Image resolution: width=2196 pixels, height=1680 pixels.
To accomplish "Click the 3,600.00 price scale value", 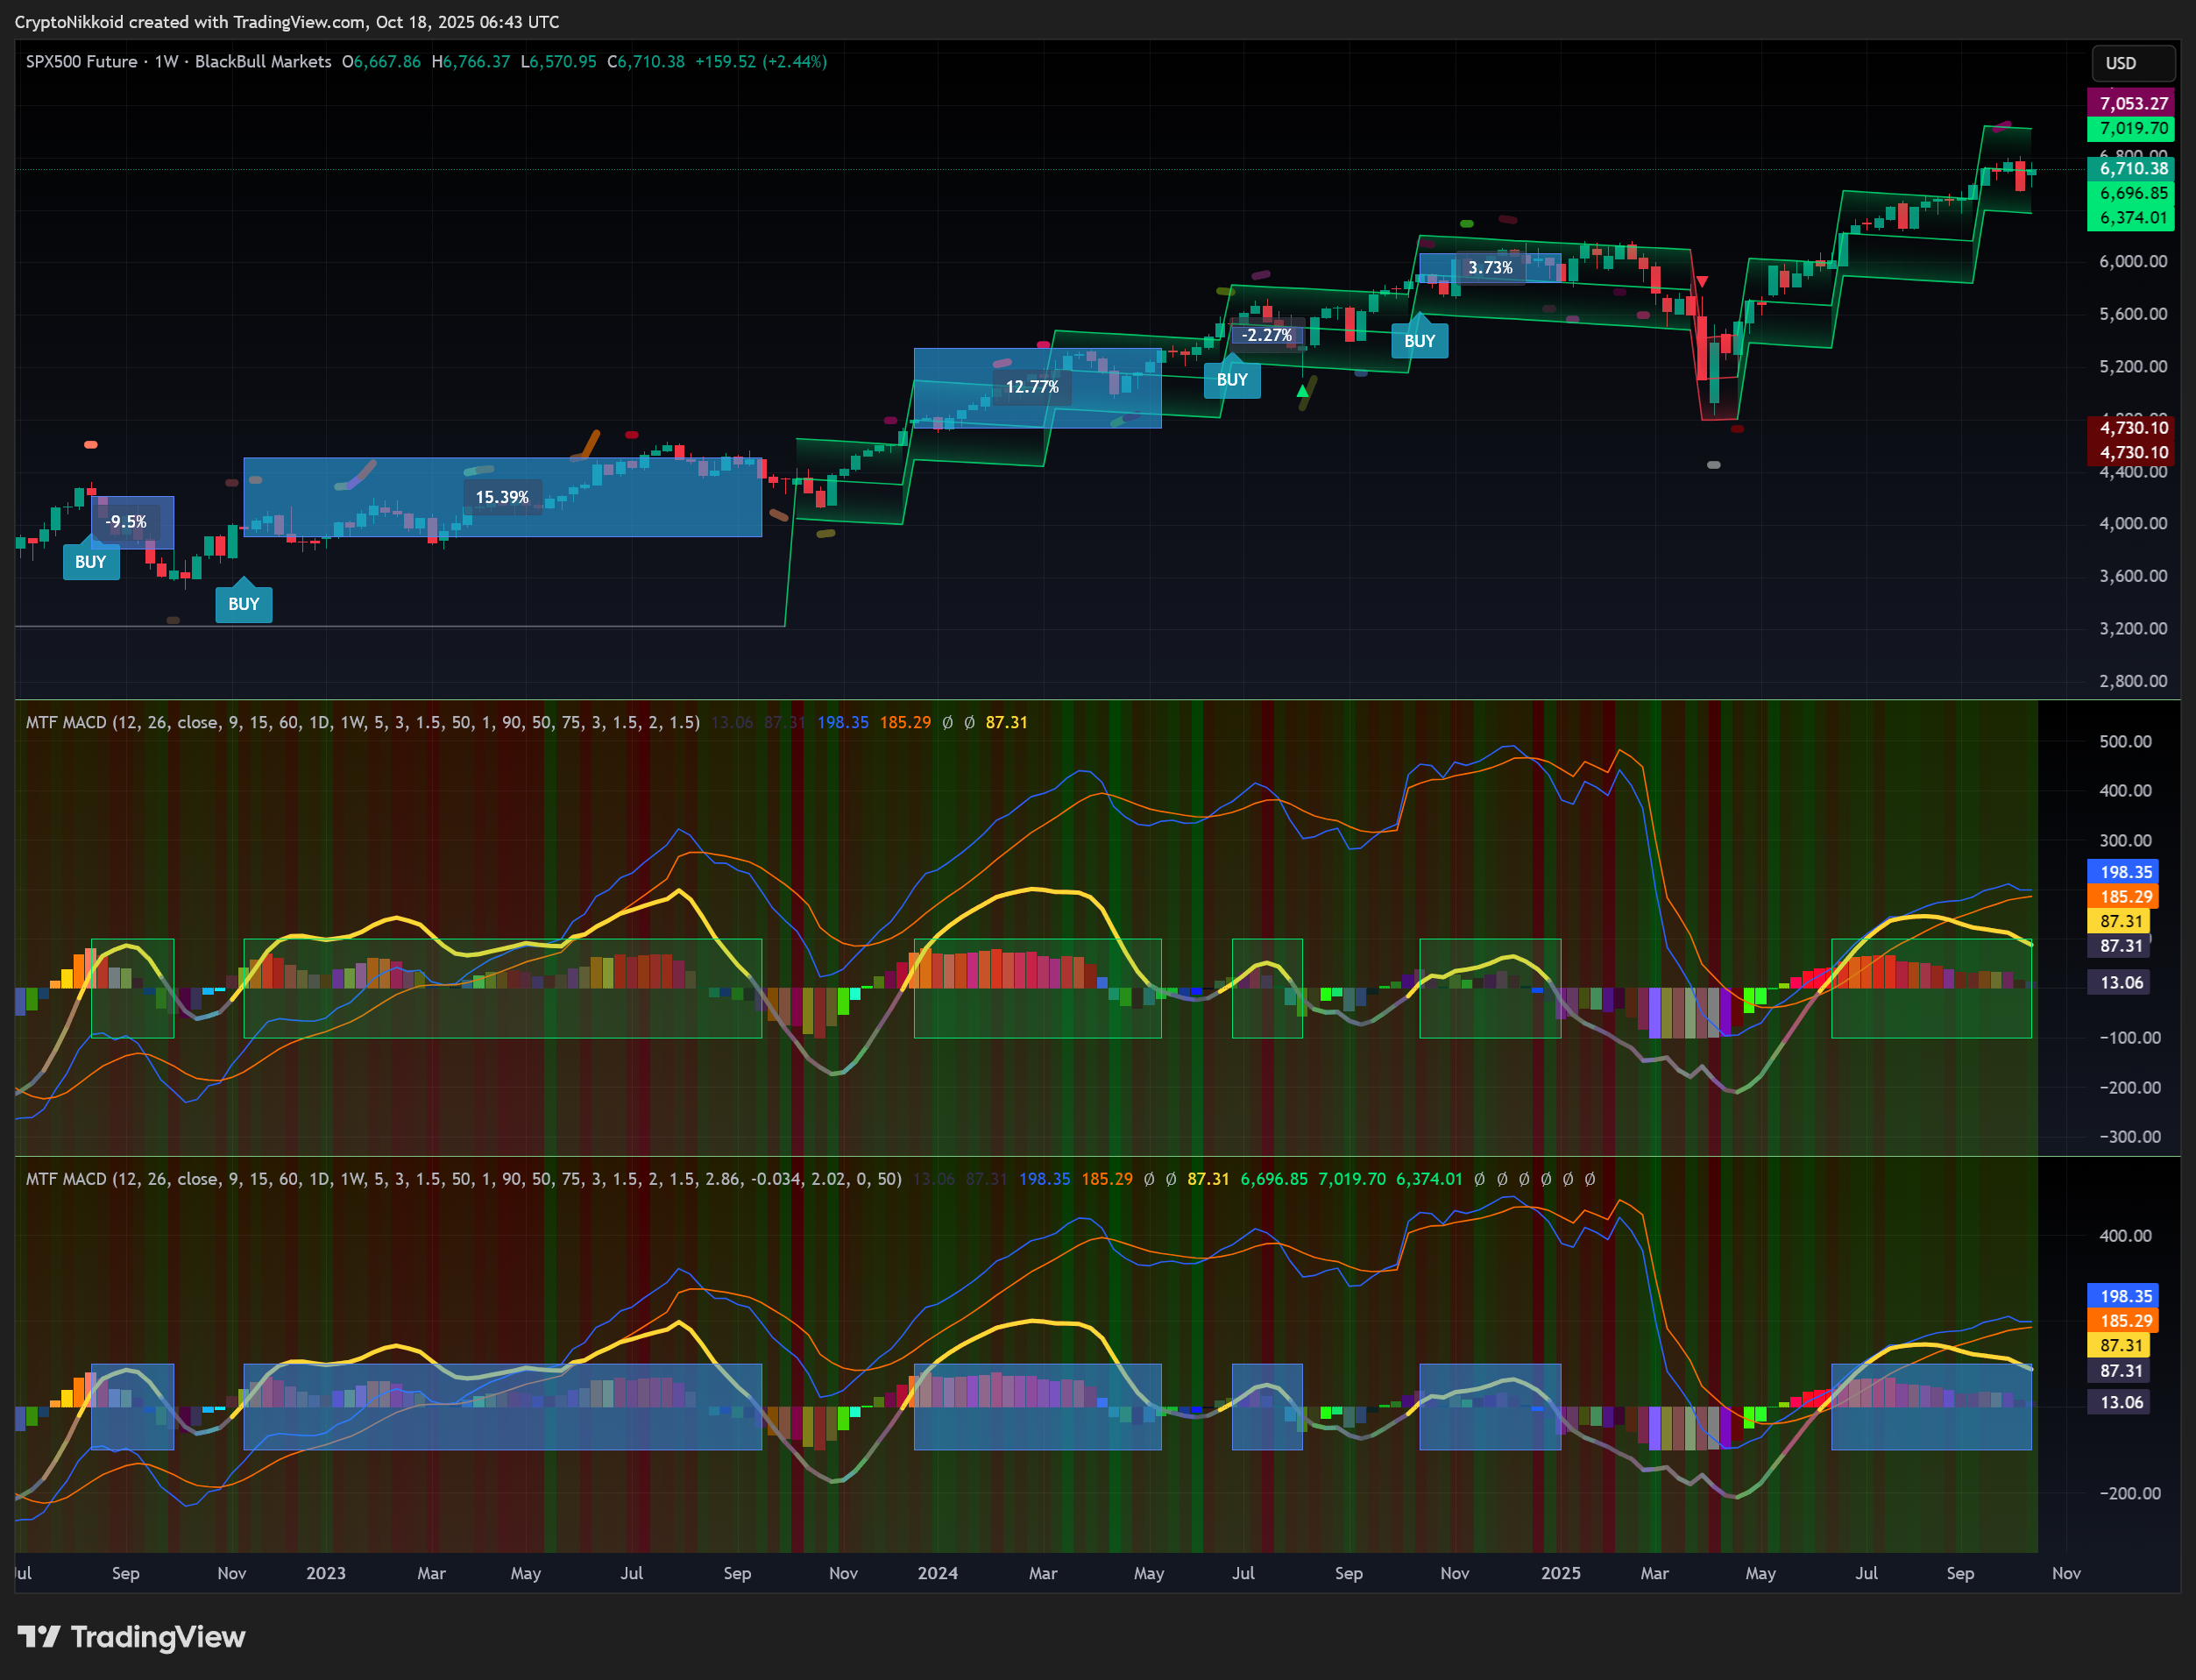I will (x=2133, y=576).
